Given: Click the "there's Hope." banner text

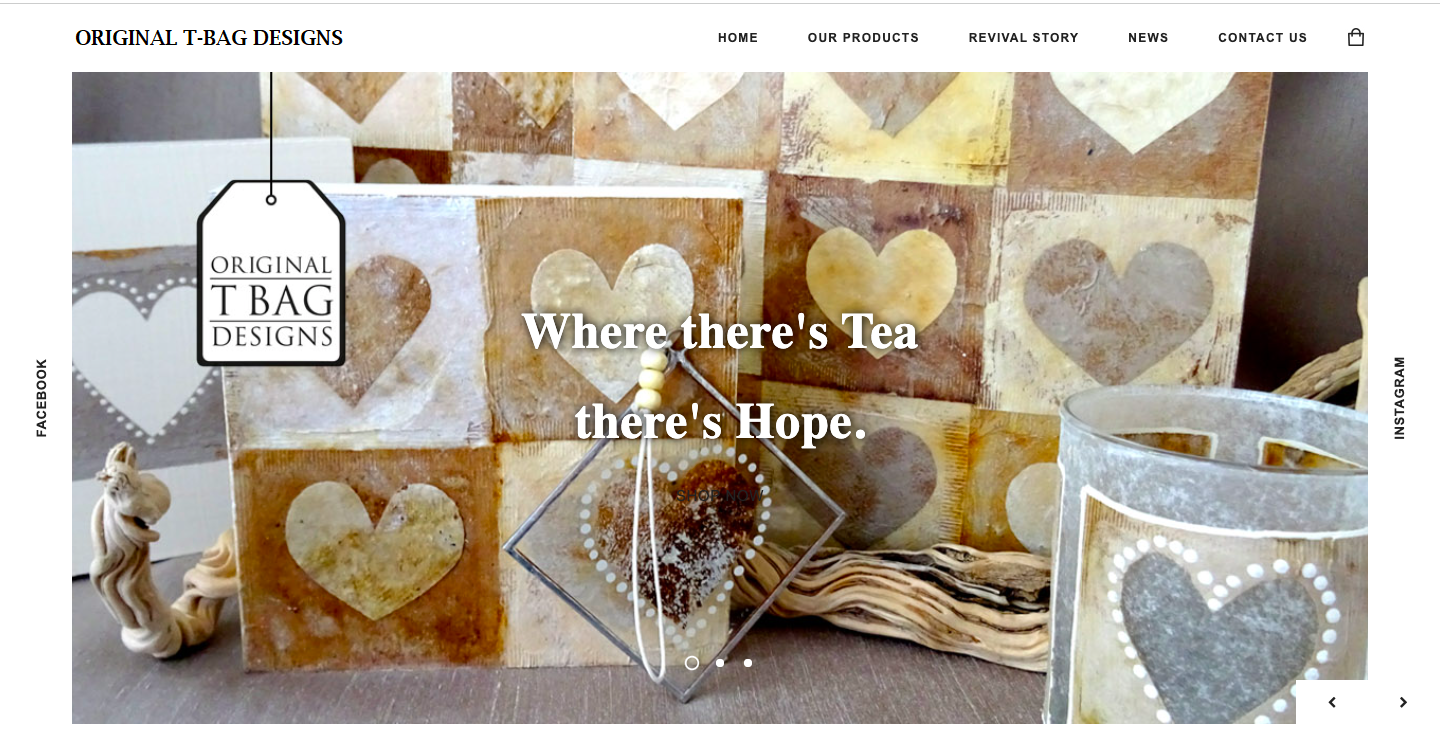Looking at the screenshot, I should (x=720, y=422).
